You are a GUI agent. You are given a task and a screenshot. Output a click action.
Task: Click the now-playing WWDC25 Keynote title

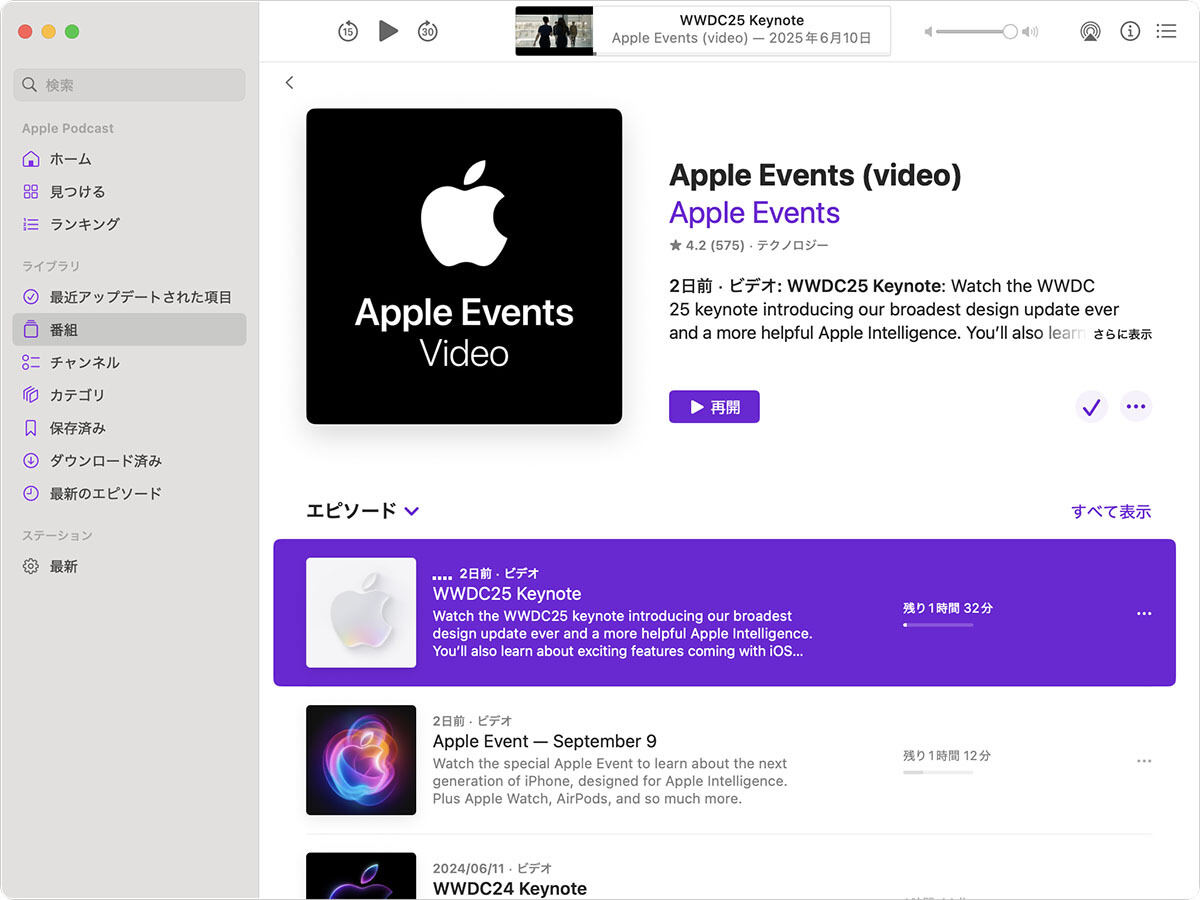tap(742, 20)
